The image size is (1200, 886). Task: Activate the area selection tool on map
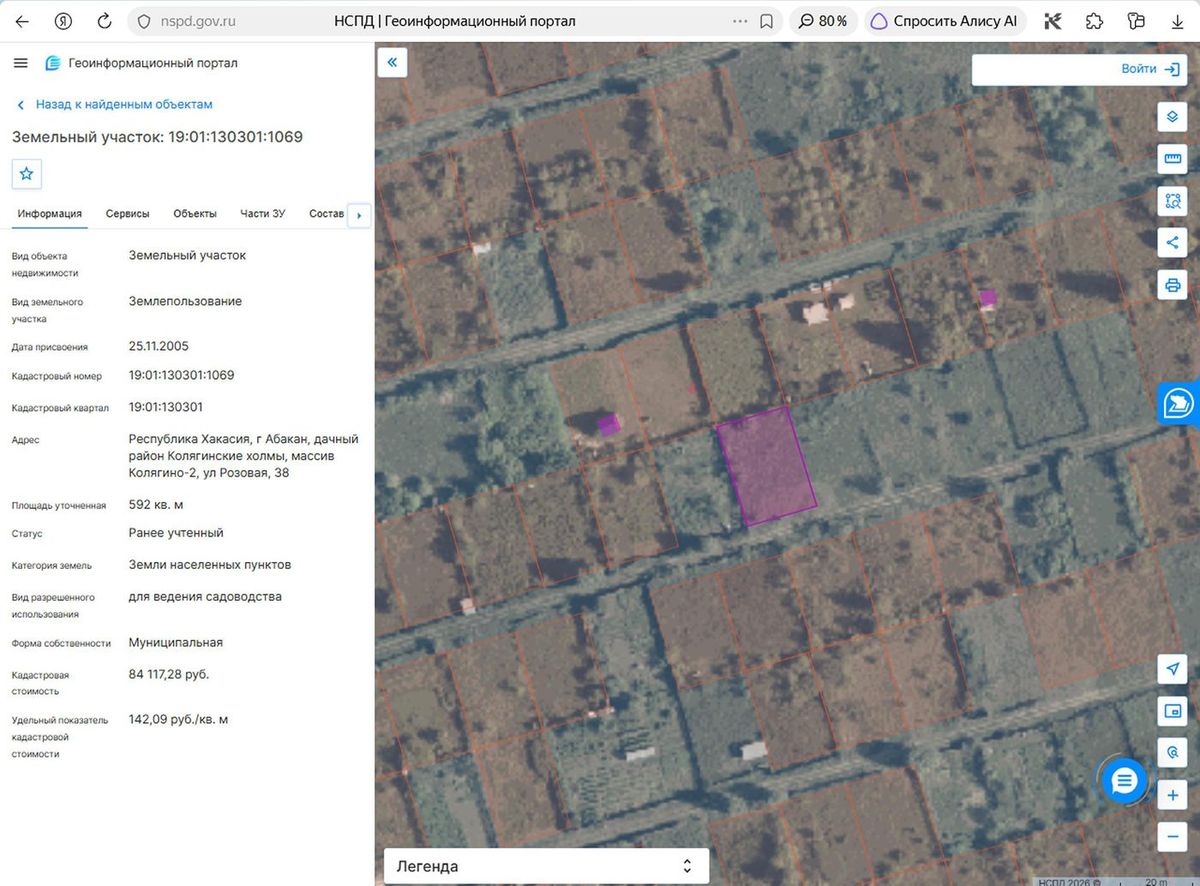tap(1172, 201)
